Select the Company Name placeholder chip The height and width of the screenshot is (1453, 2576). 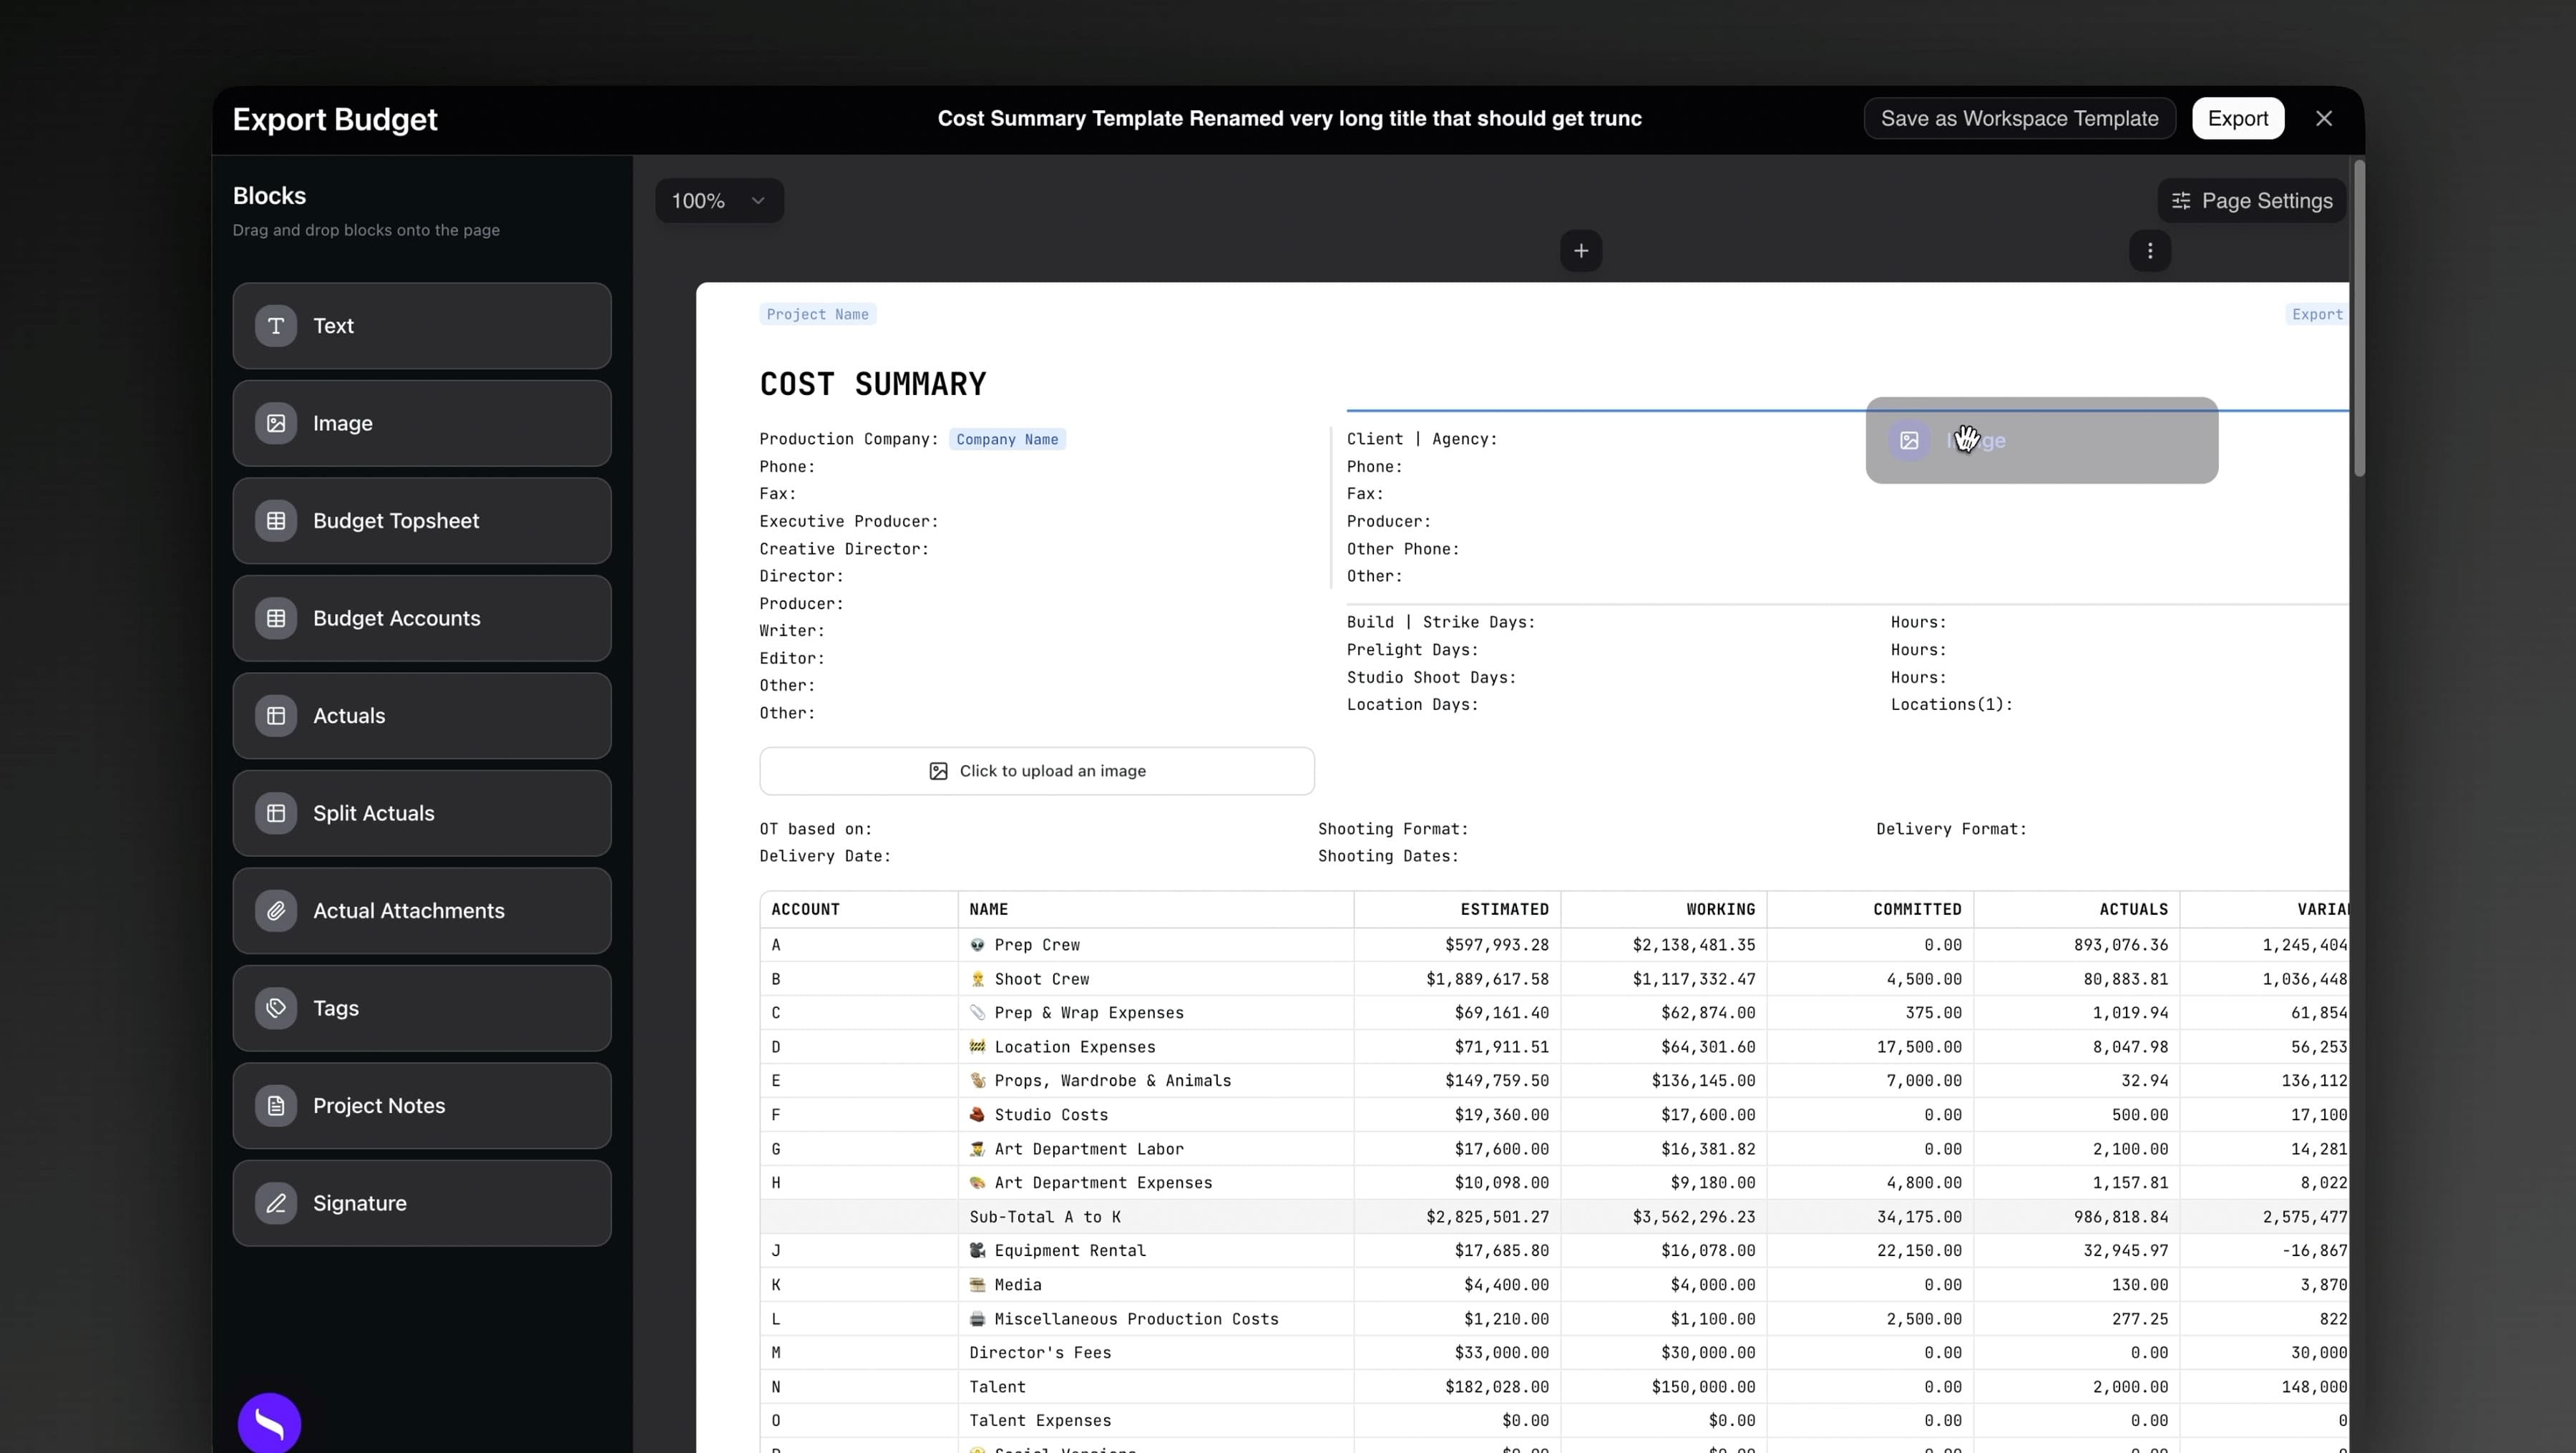1006,439
